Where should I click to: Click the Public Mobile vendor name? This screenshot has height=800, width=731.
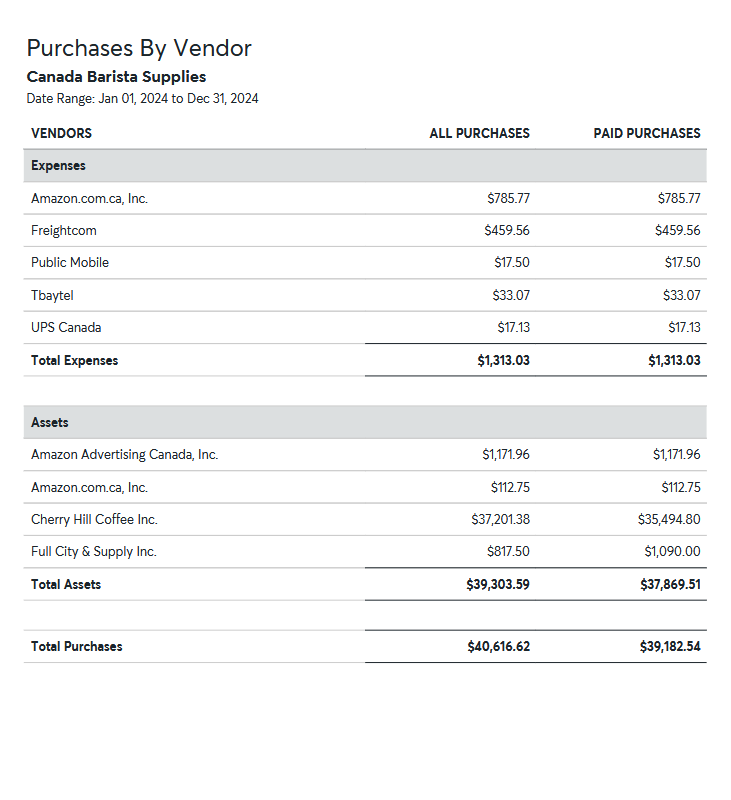click(x=70, y=262)
